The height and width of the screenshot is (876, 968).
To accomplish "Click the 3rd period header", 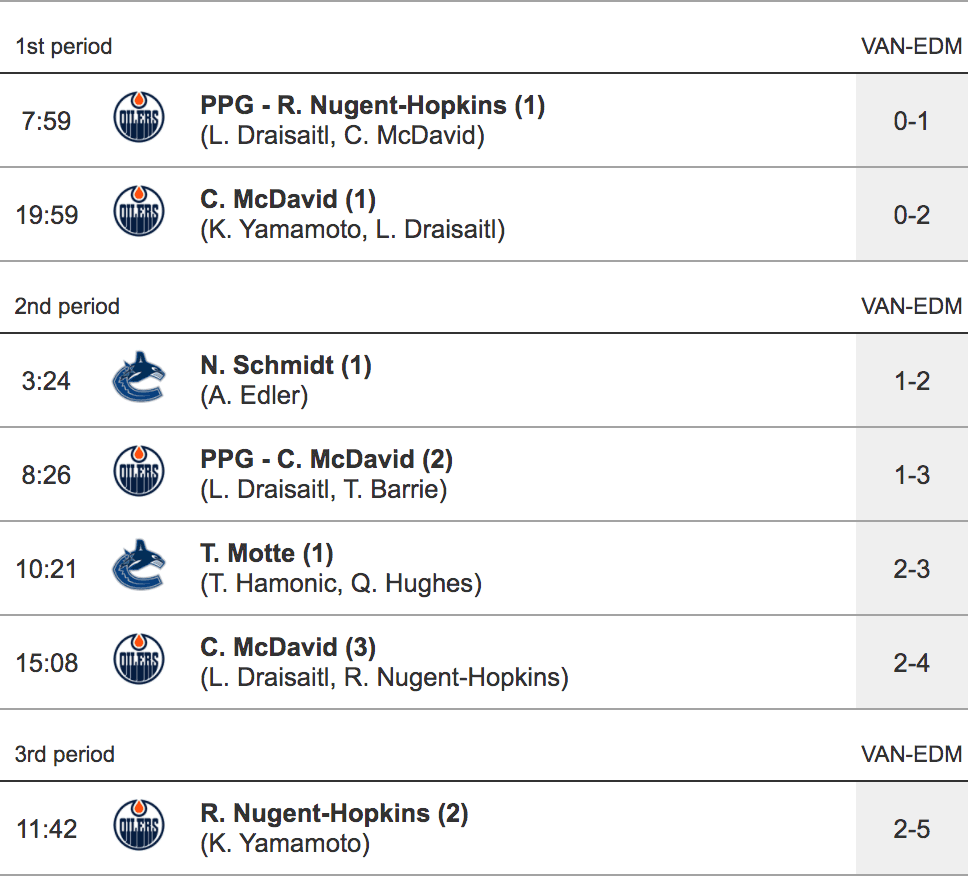I will click(x=65, y=755).
